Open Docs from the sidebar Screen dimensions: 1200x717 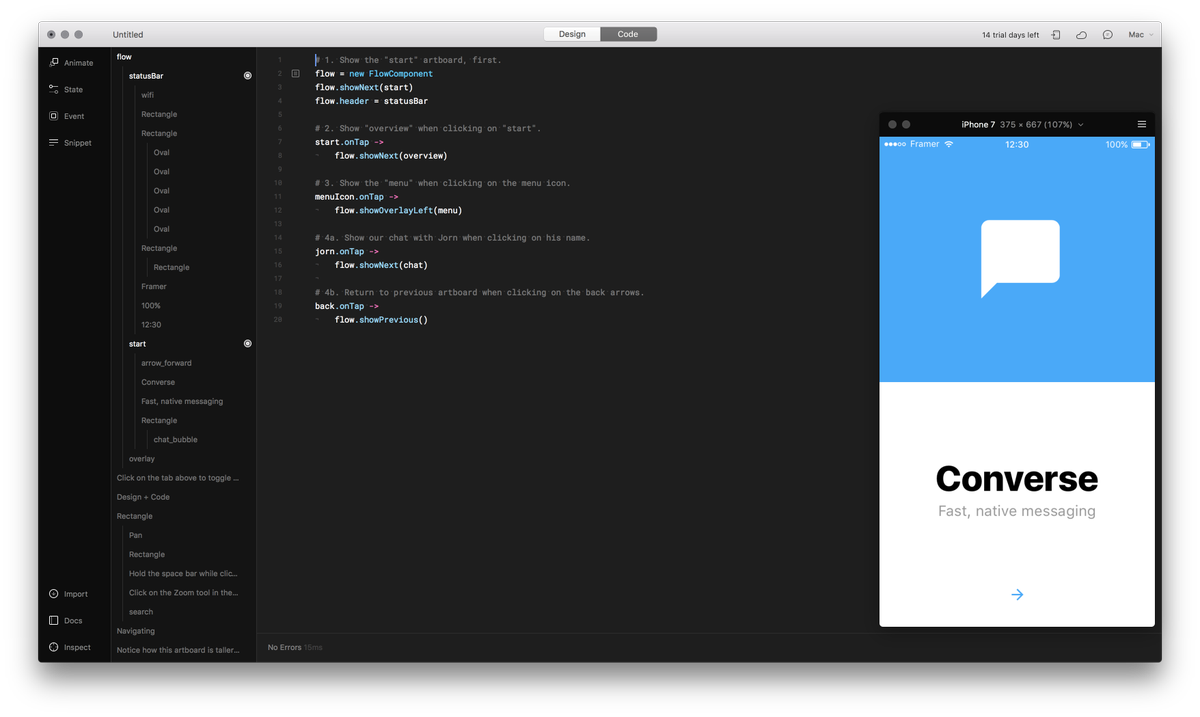coord(66,621)
